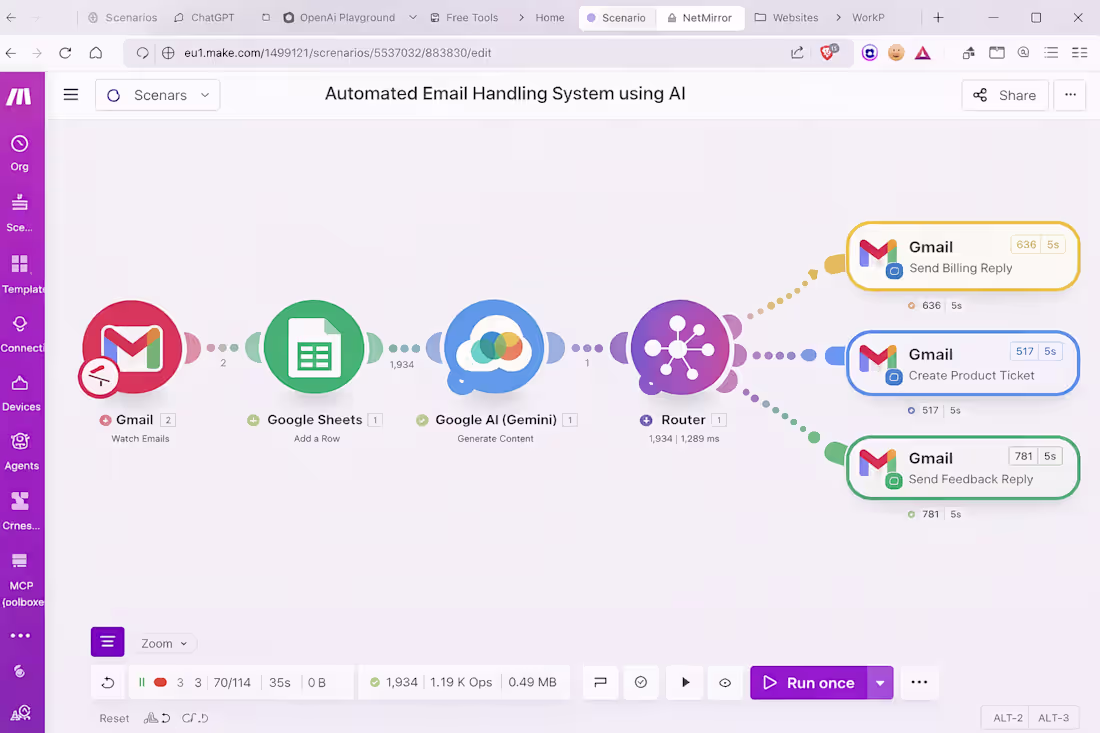Screen dimensions: 1100x733
Task: Click the Run once button
Action: point(809,682)
